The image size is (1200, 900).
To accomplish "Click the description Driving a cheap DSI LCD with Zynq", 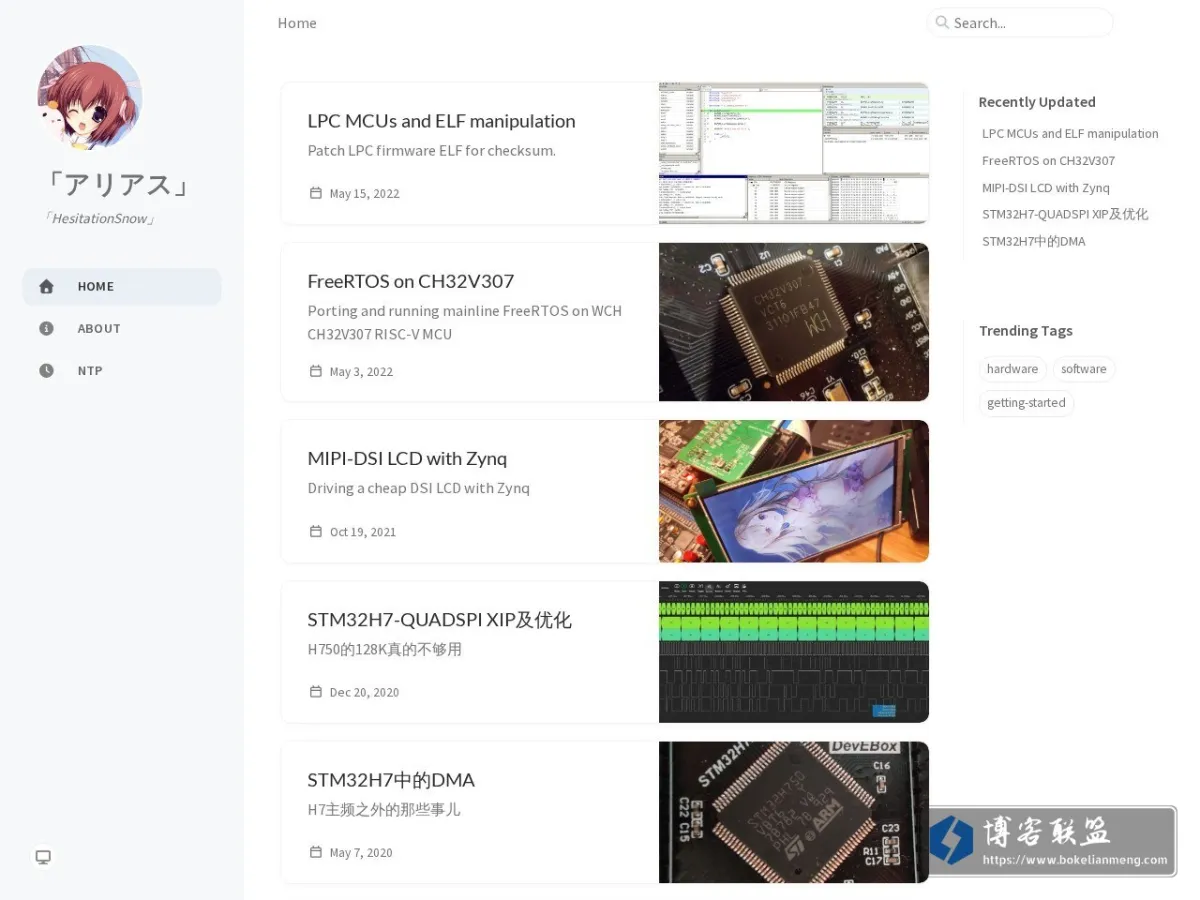I will pos(418,488).
